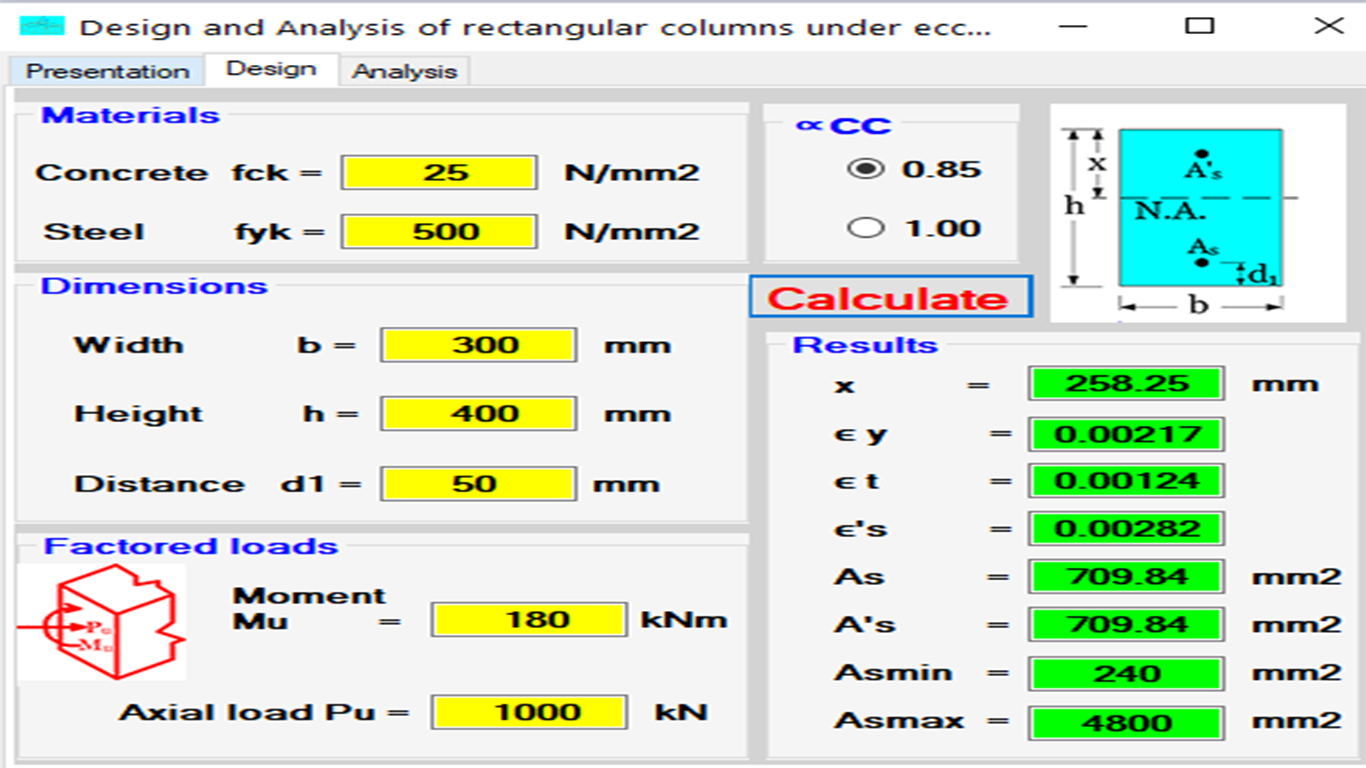Viewport: 1366px width, 768px height.
Task: Click the 'Factored loads' group heading
Action: (x=191, y=546)
